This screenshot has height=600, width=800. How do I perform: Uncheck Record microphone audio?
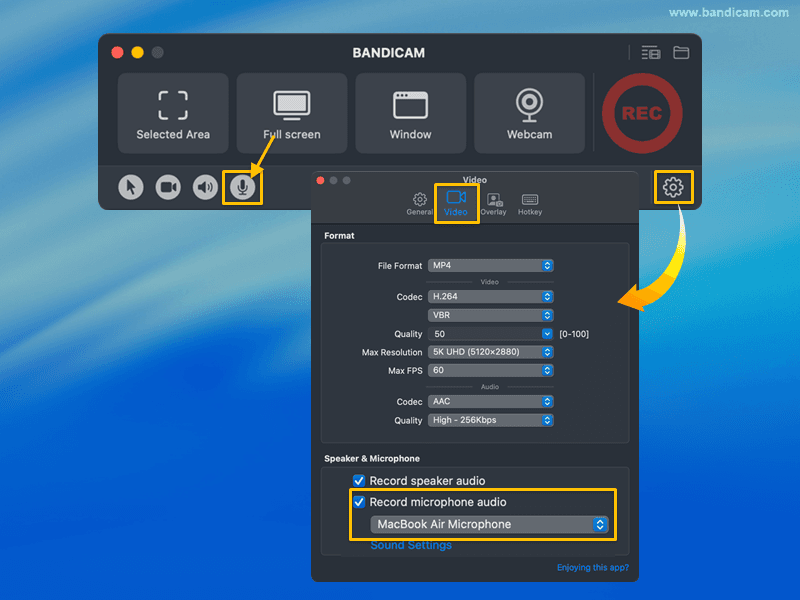(359, 502)
